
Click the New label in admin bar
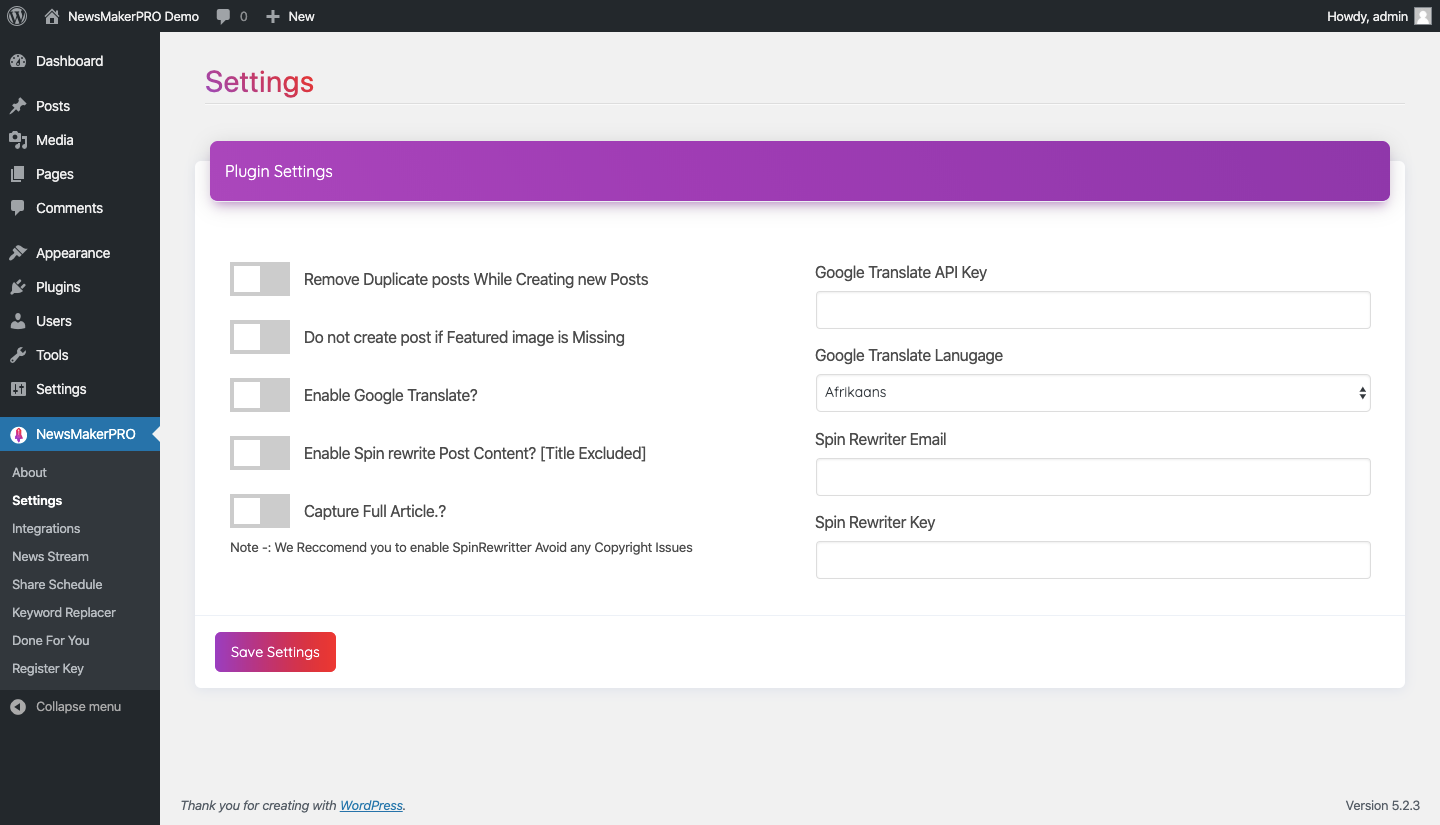tap(301, 16)
